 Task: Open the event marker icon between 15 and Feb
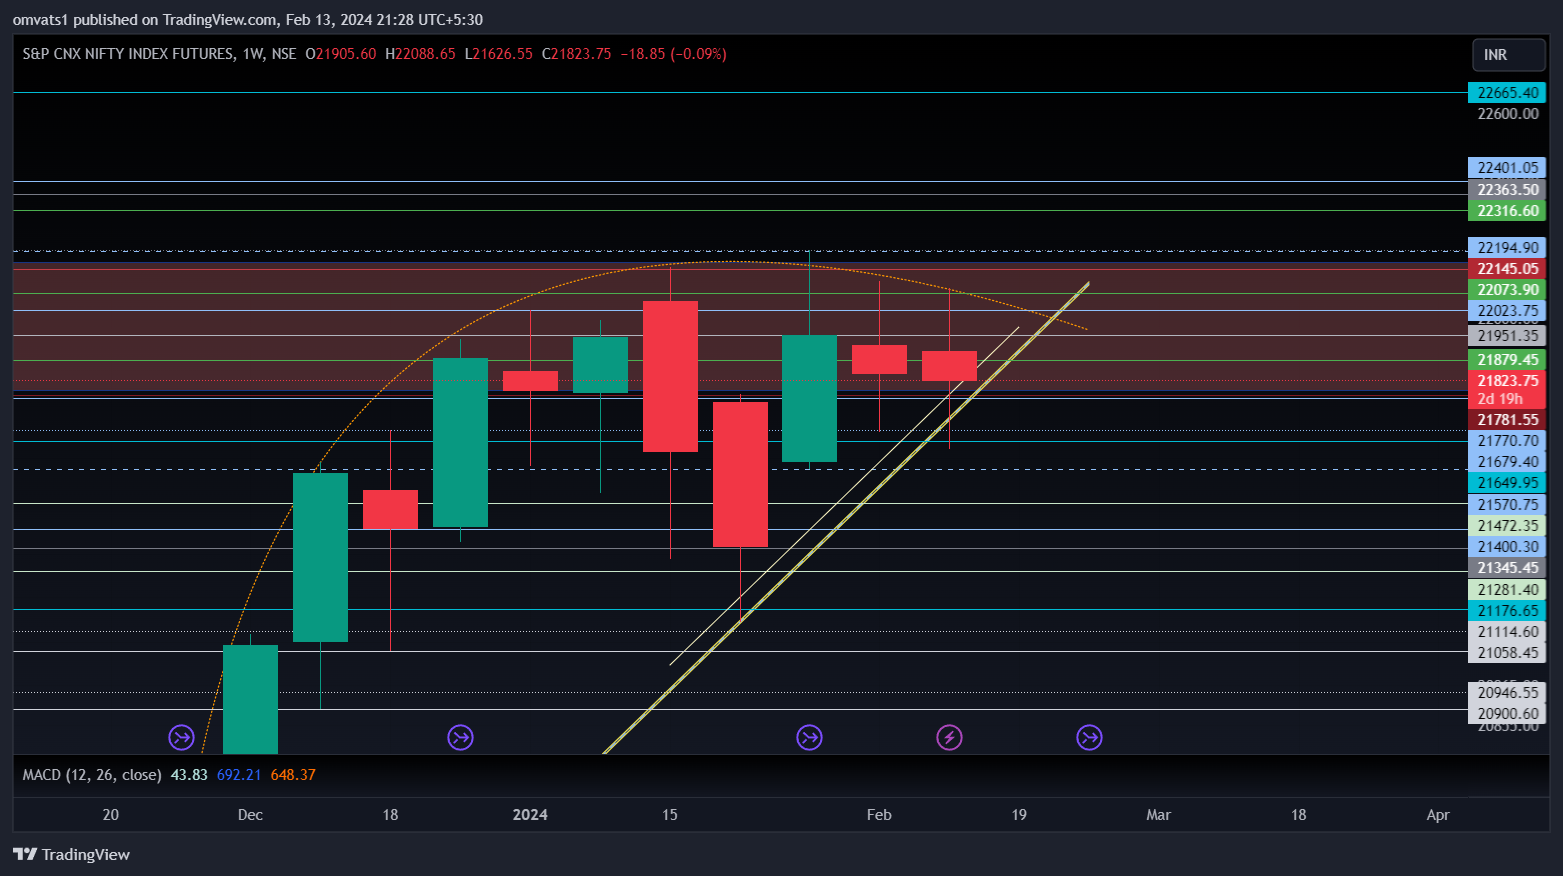click(x=809, y=738)
